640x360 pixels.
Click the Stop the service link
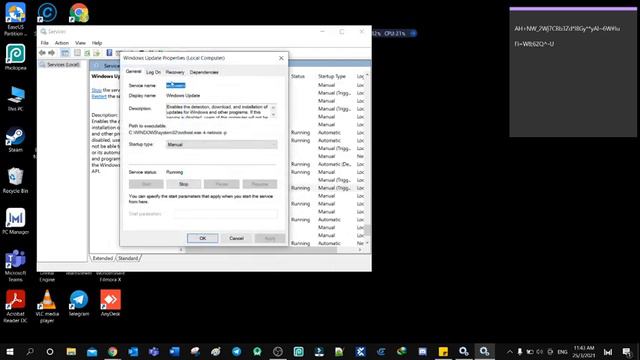(96, 90)
